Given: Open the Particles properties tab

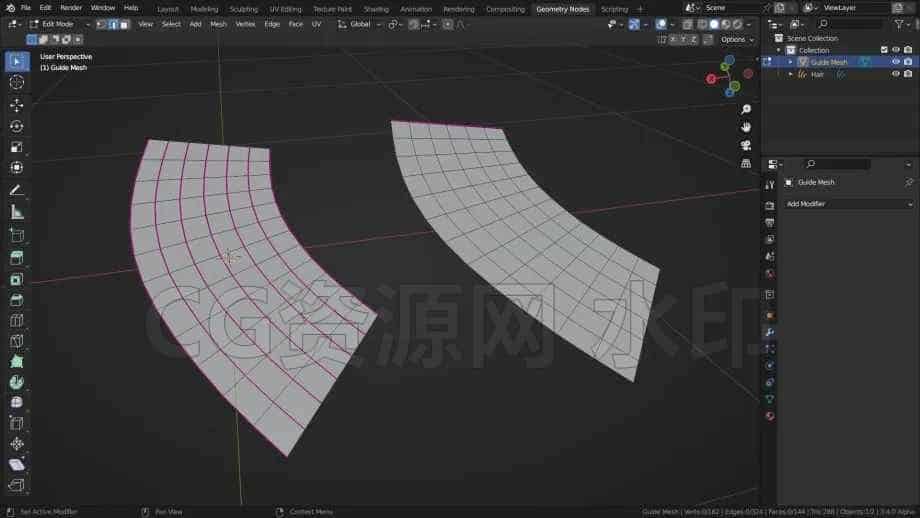Looking at the screenshot, I should click(x=770, y=349).
